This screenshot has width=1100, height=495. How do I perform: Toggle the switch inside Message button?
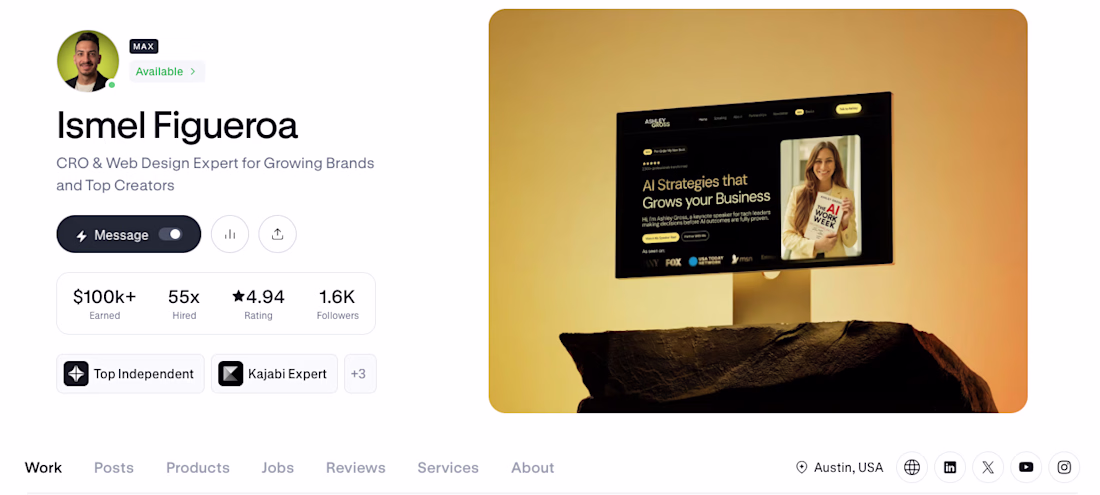coord(170,234)
